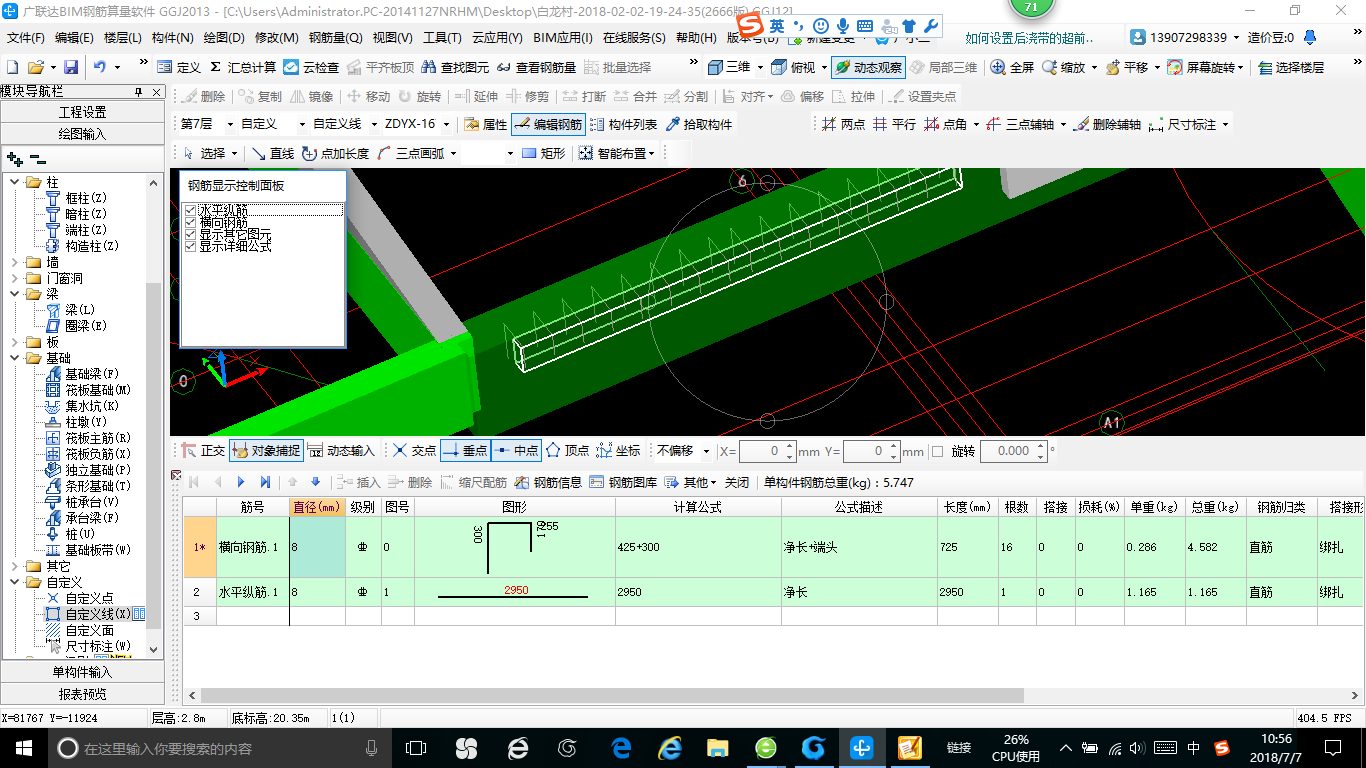Go to next rebar record arrow
Image resolution: width=1366 pixels, height=768 pixels.
[240, 482]
